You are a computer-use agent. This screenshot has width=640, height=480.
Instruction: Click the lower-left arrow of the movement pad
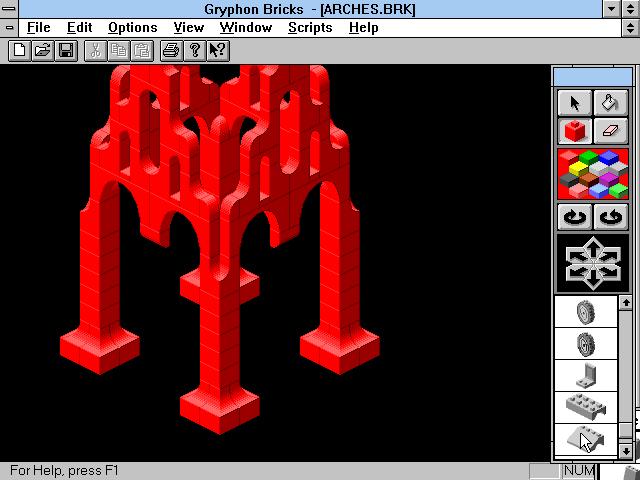576,272
